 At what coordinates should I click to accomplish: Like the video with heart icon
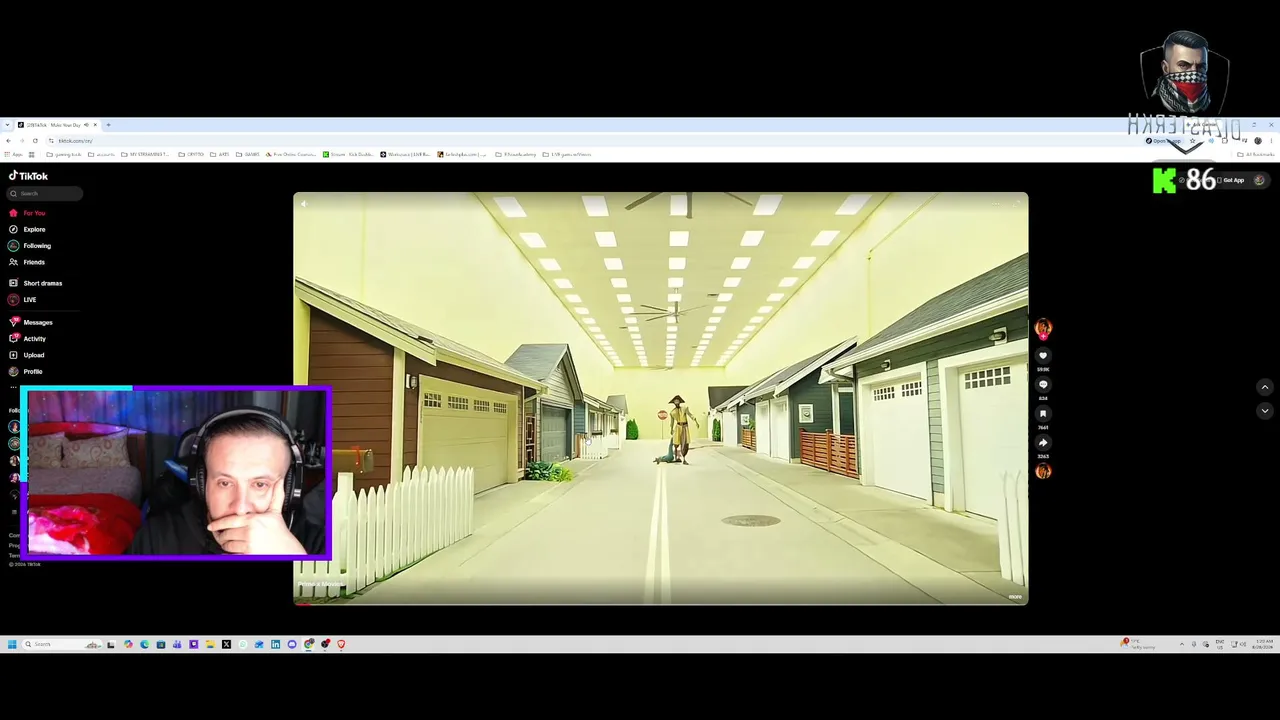tap(1043, 356)
